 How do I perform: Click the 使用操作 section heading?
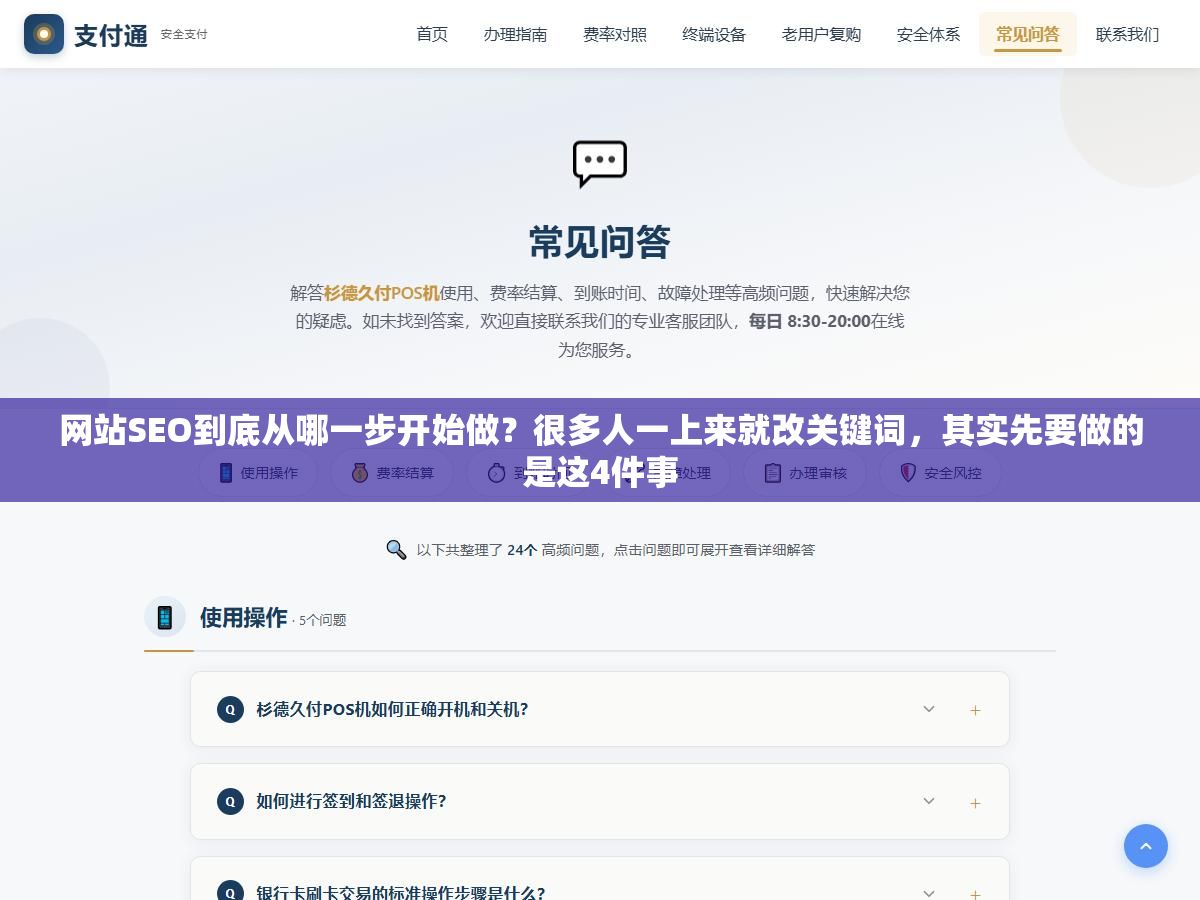click(x=243, y=617)
